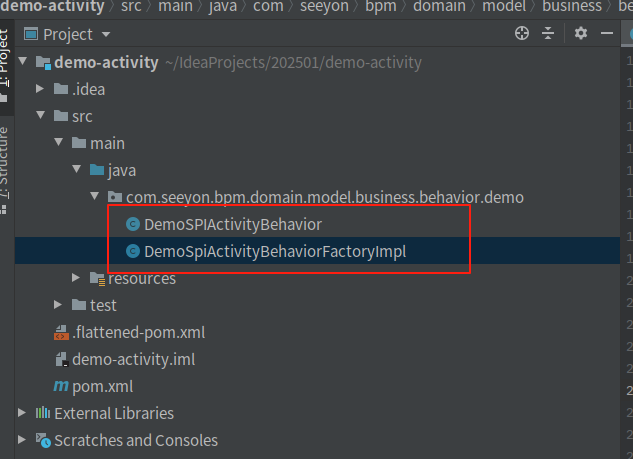Viewport: 633px width, 459px height.
Task: Select DemoSpiActivityBehaviorFactoryImpl class file
Action: [x=274, y=251]
